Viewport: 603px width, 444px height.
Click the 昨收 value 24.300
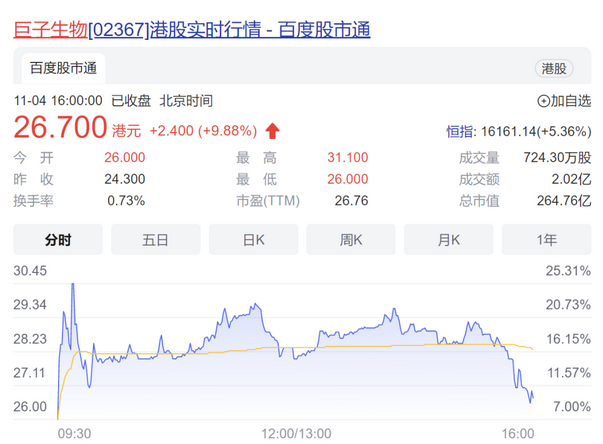click(x=125, y=179)
